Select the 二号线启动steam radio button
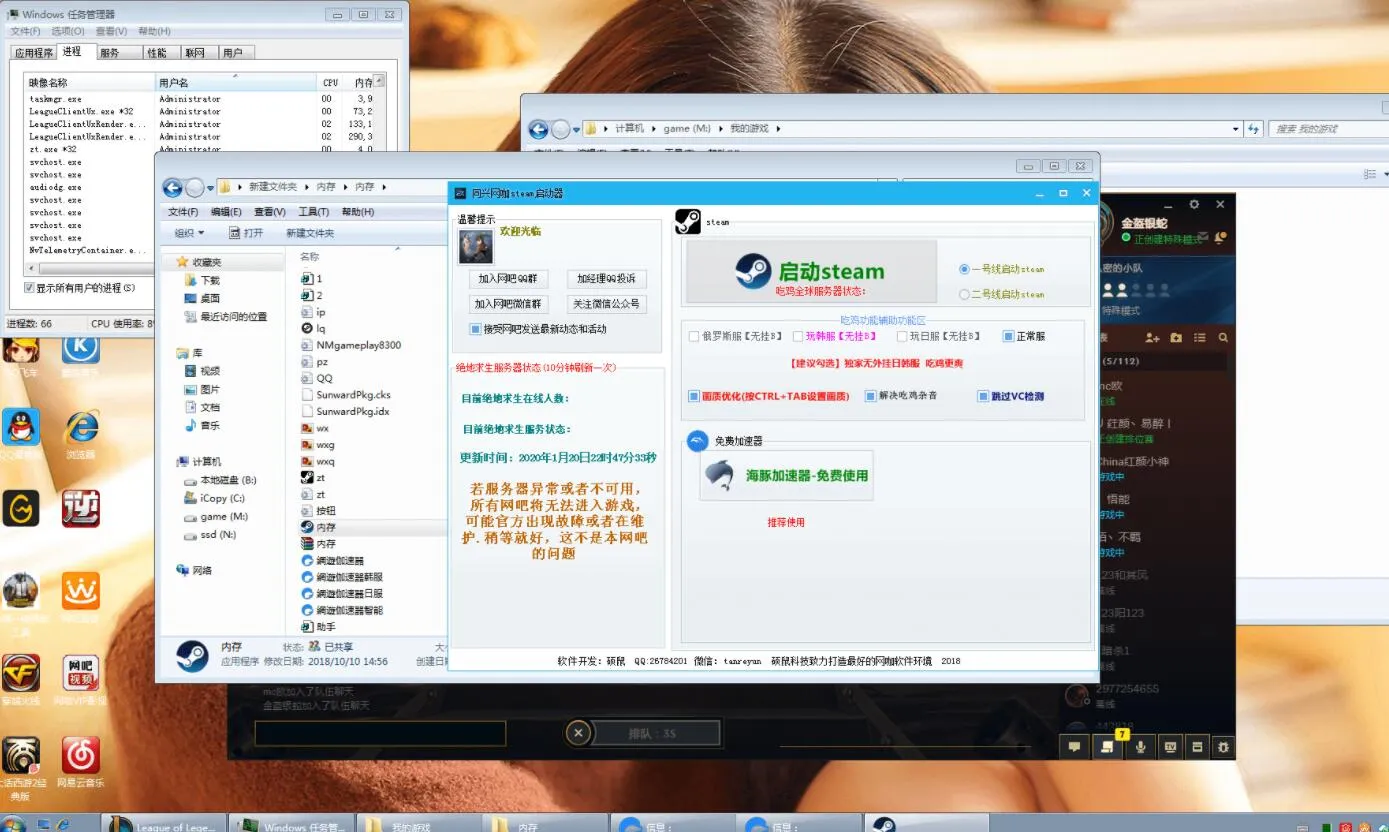Viewport: 1389px width, 832px height. (x=962, y=295)
